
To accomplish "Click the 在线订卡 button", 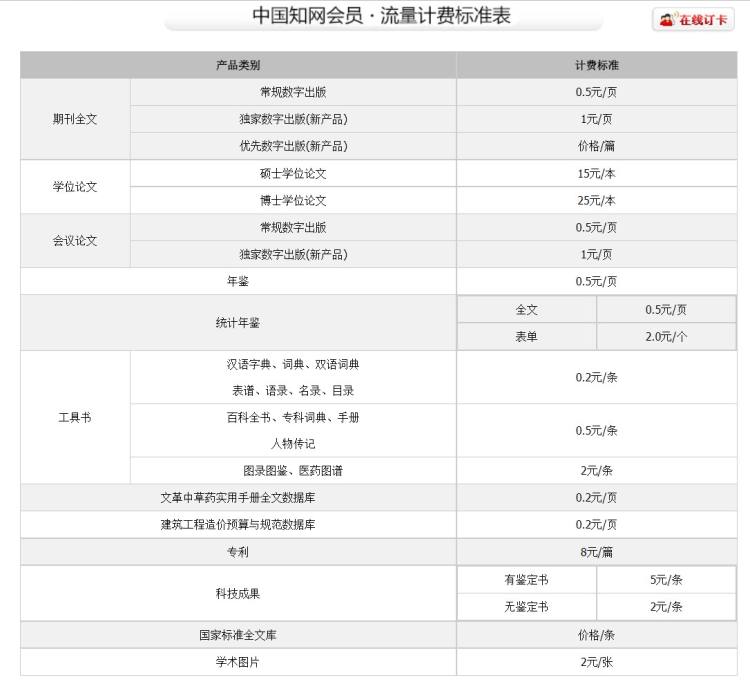I will (x=693, y=20).
